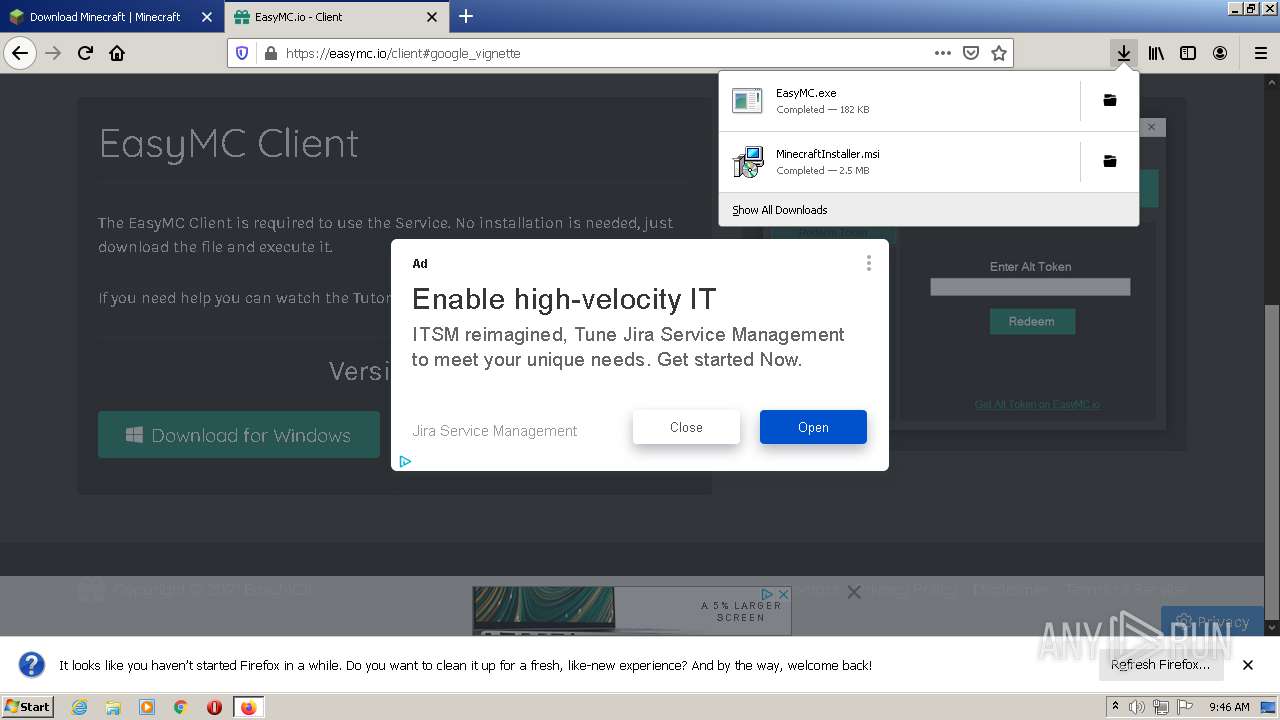Open page actions three-dot menu

[x=942, y=53]
